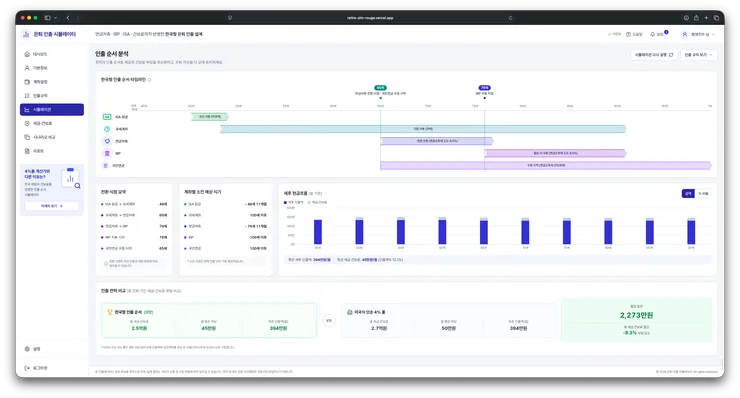Click 시뮬레이션 다시 실행 rerun button

point(654,55)
